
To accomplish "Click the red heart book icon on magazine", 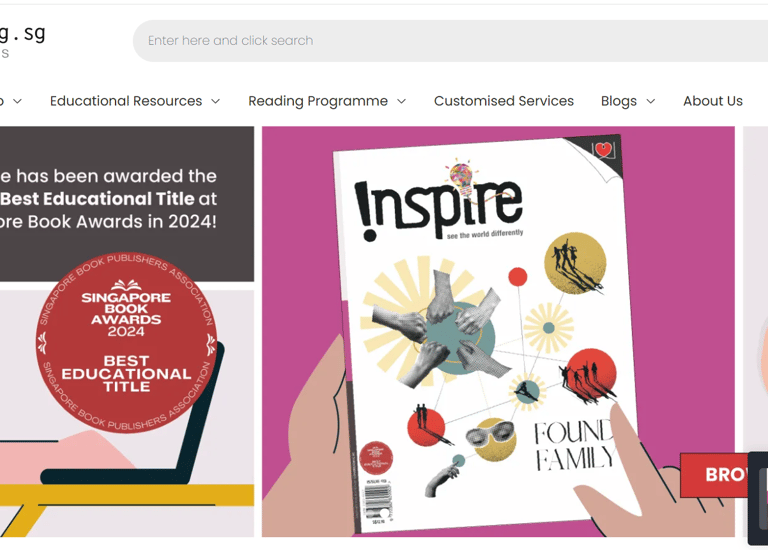I will click(x=603, y=149).
